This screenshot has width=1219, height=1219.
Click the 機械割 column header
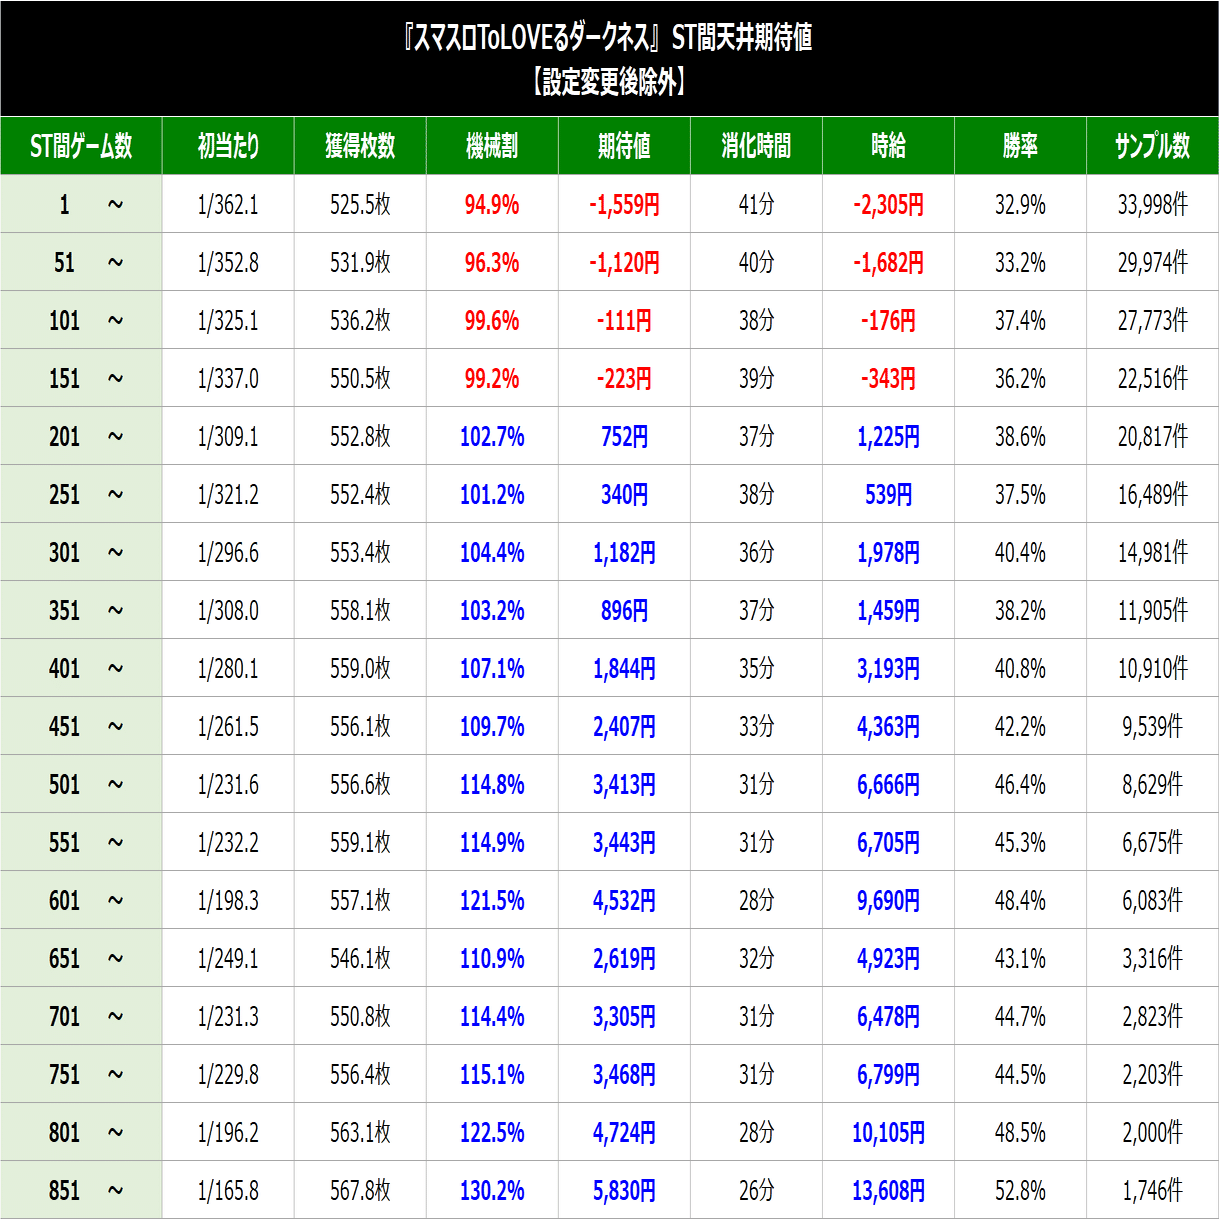492,146
